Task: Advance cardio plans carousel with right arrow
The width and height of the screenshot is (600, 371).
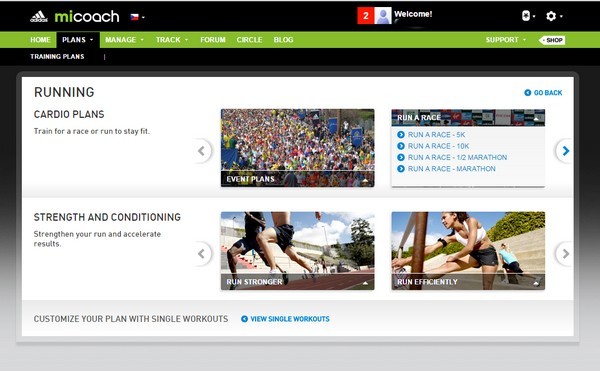Action: point(565,151)
